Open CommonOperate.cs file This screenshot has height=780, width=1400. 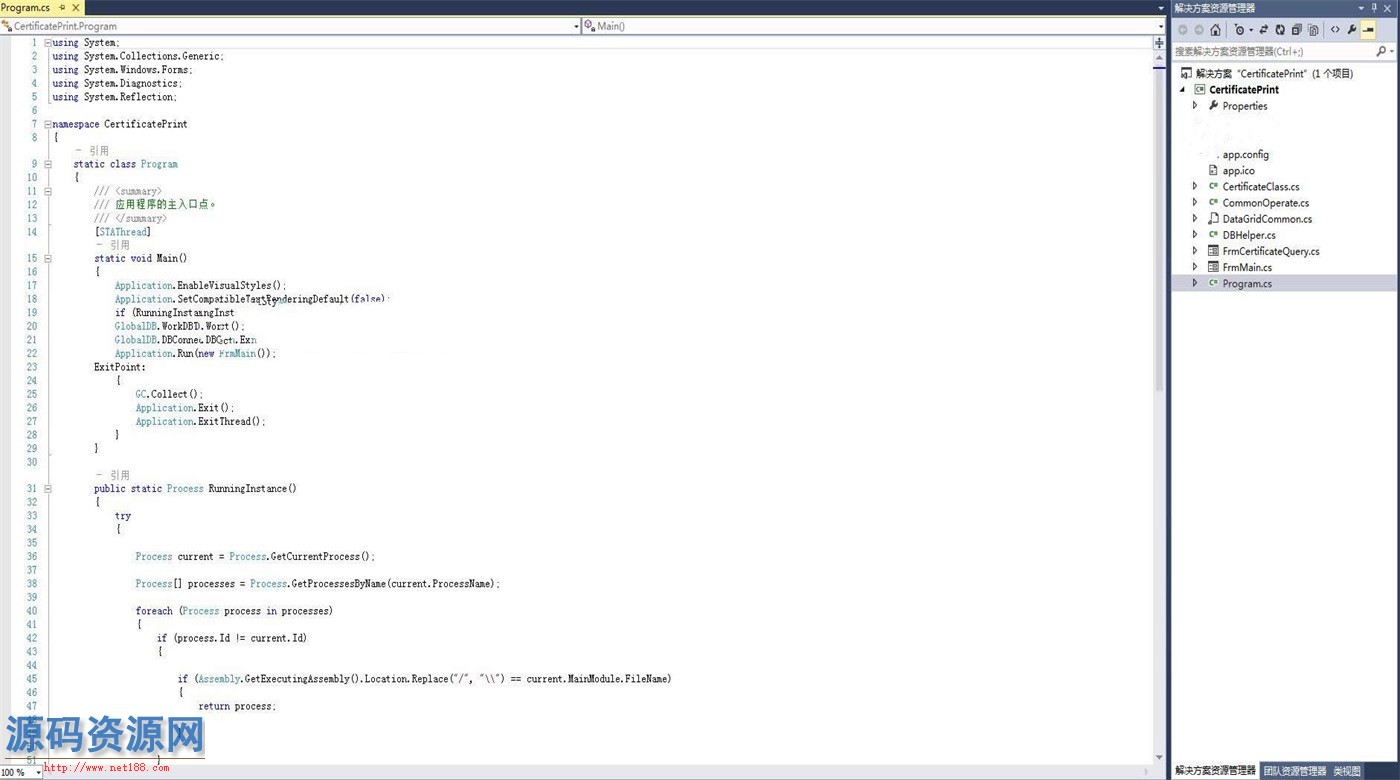tap(1265, 202)
